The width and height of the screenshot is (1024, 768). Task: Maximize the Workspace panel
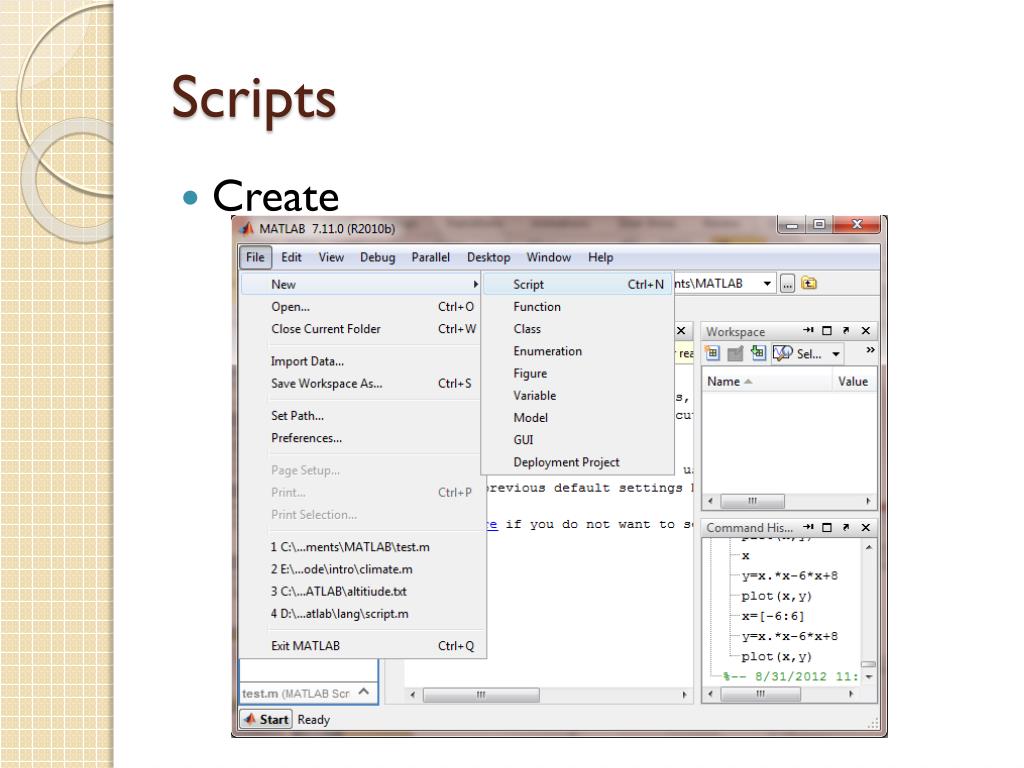[827, 330]
